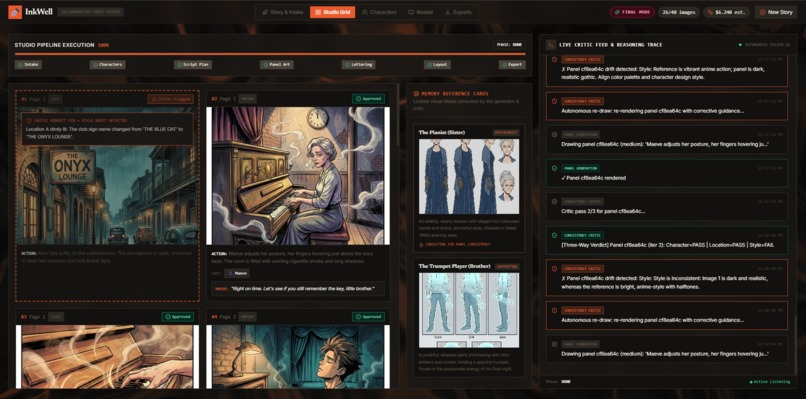Click the Critic Flagged badge on panel #1
This screenshot has height=399, width=806.
[171, 99]
